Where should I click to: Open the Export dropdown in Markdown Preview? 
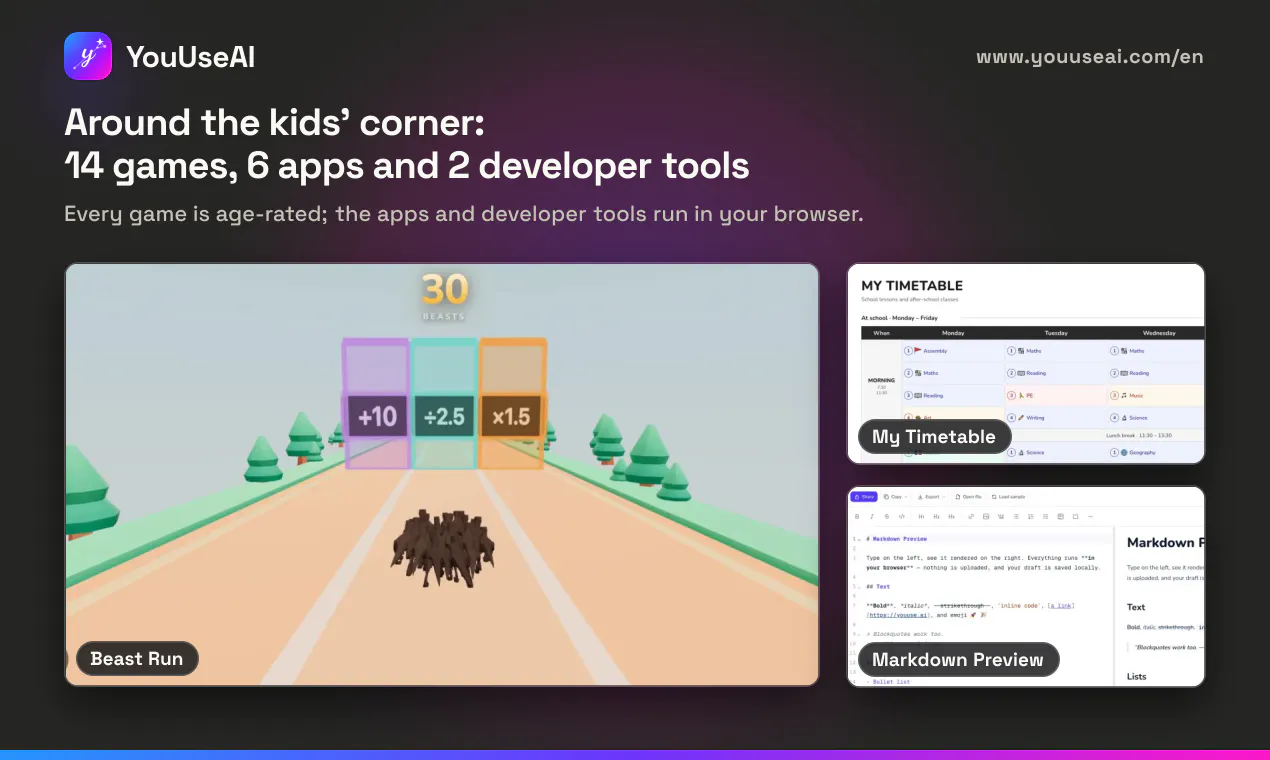(931, 497)
